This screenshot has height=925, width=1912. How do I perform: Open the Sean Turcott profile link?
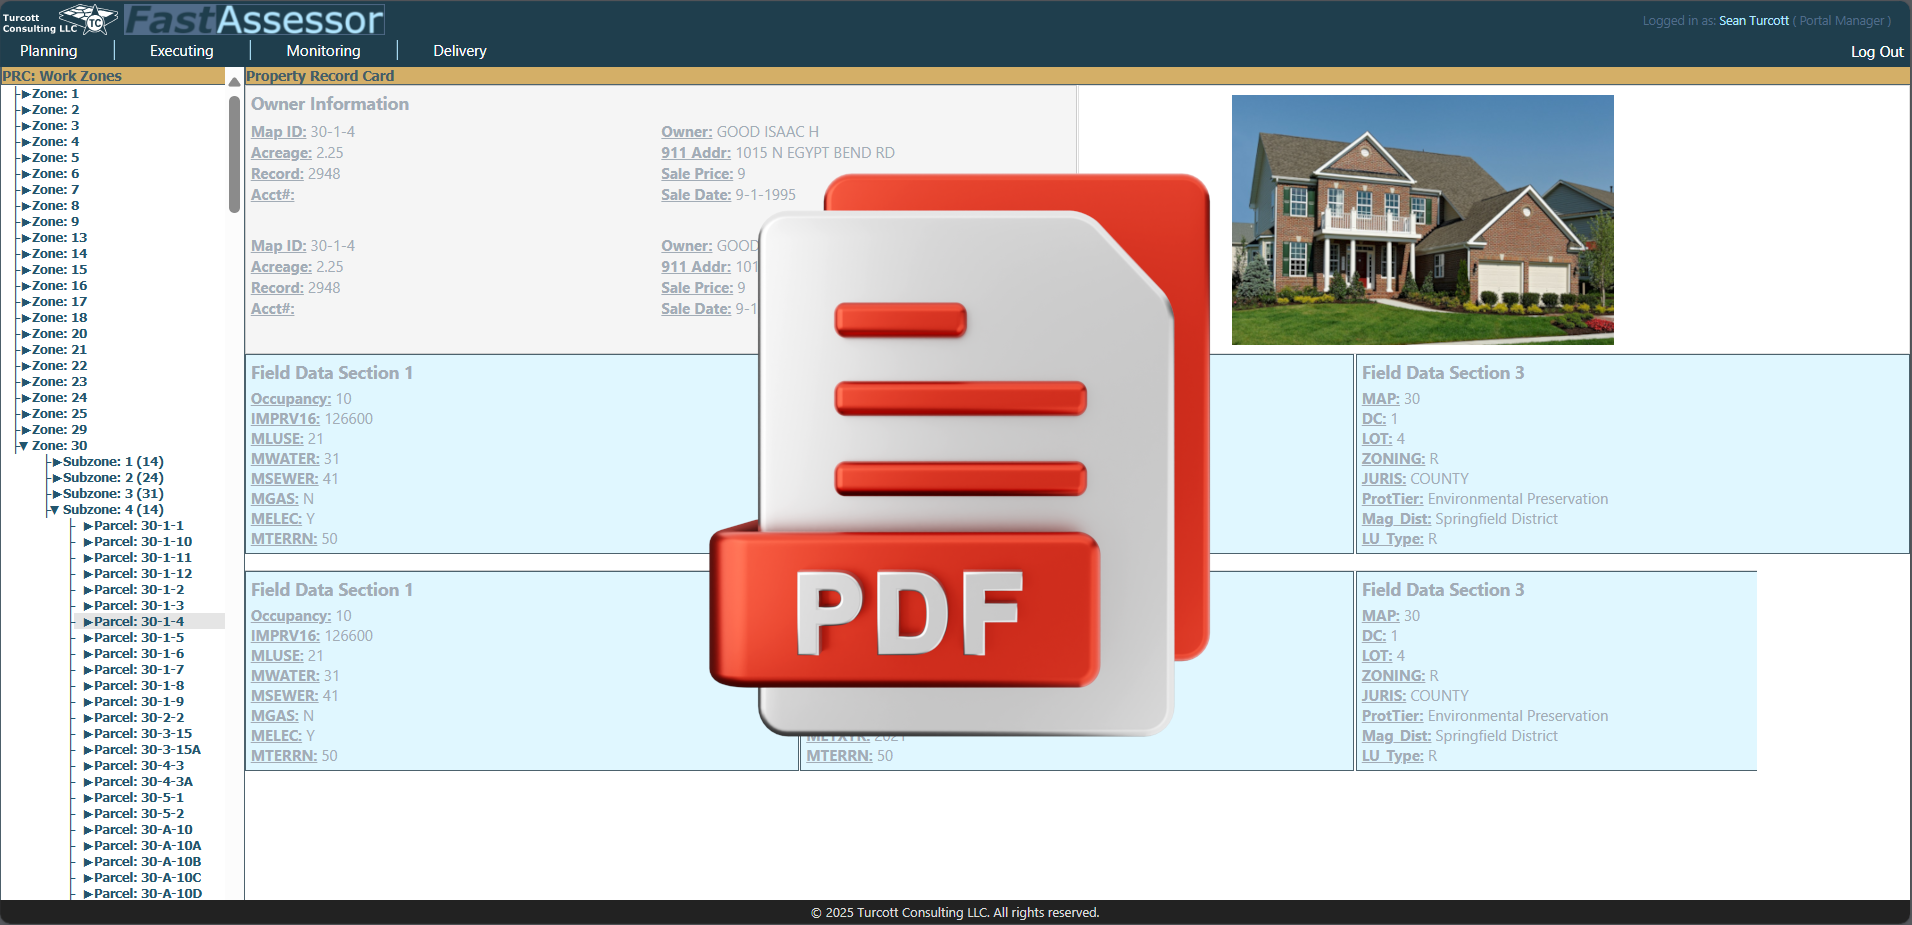[x=1752, y=20]
